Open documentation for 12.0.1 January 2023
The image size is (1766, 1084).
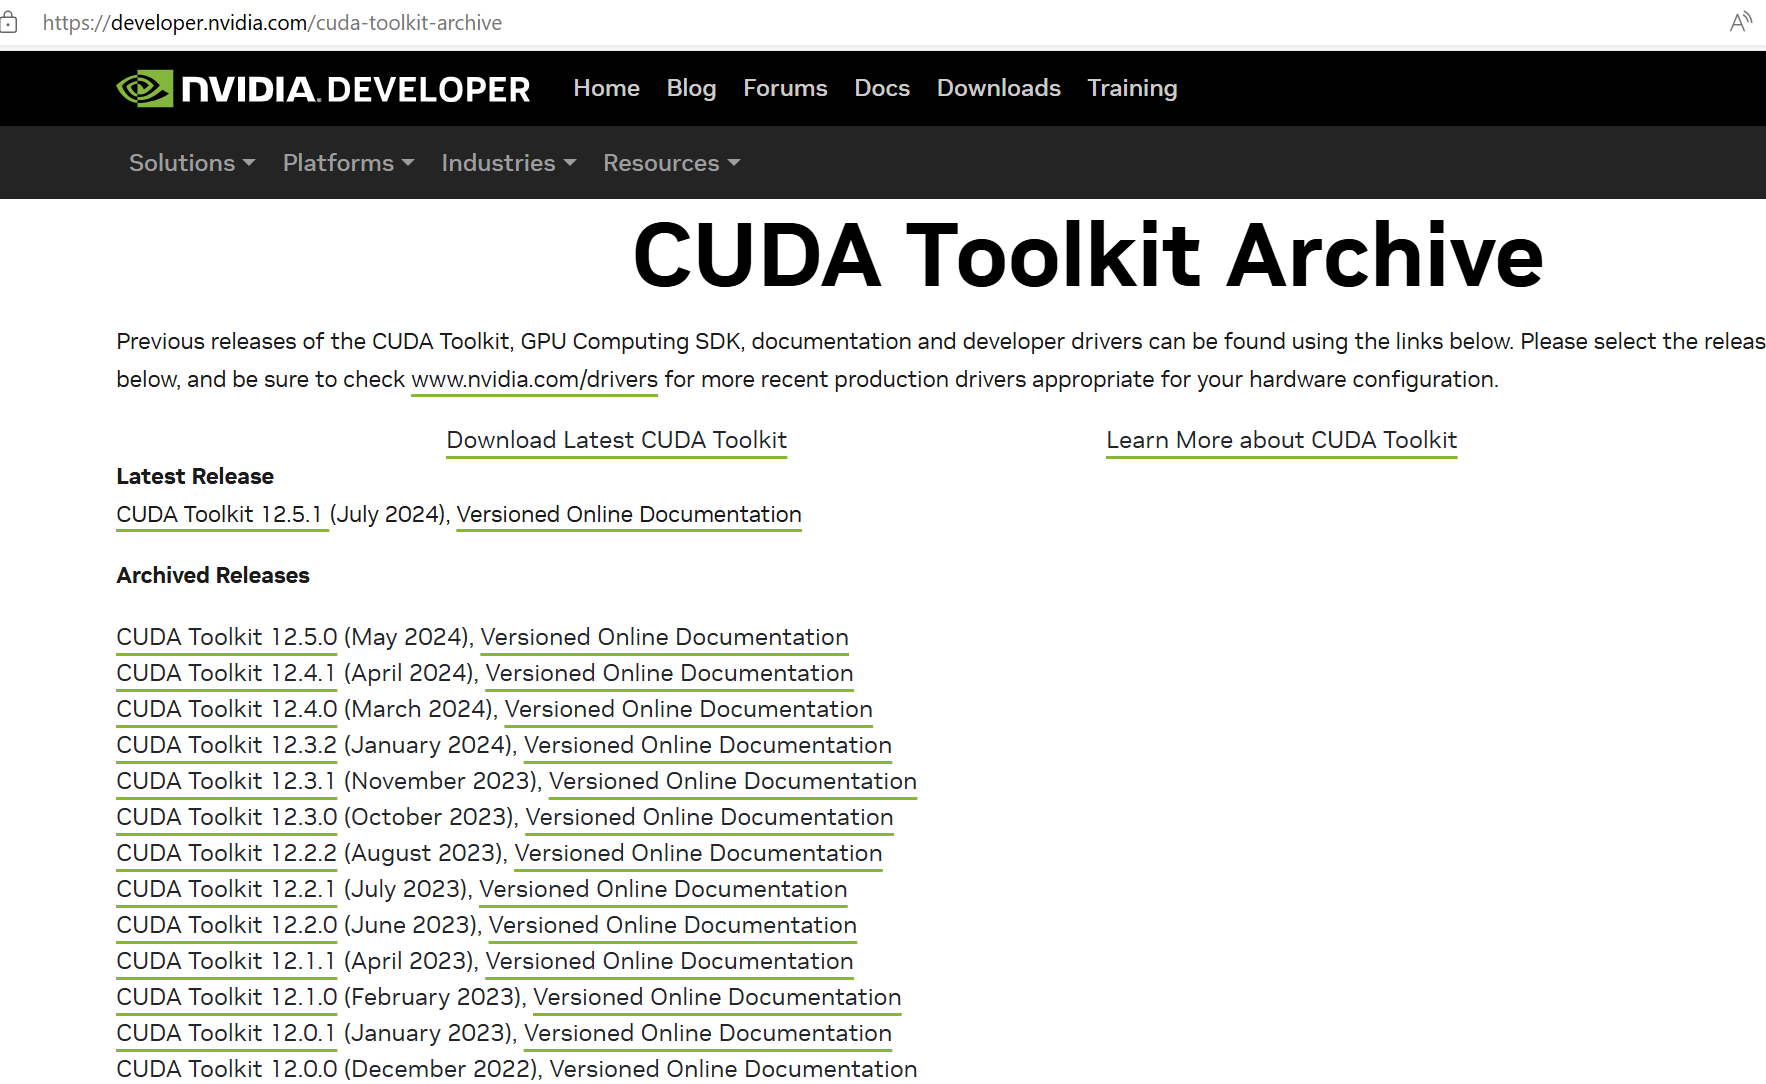click(708, 1034)
